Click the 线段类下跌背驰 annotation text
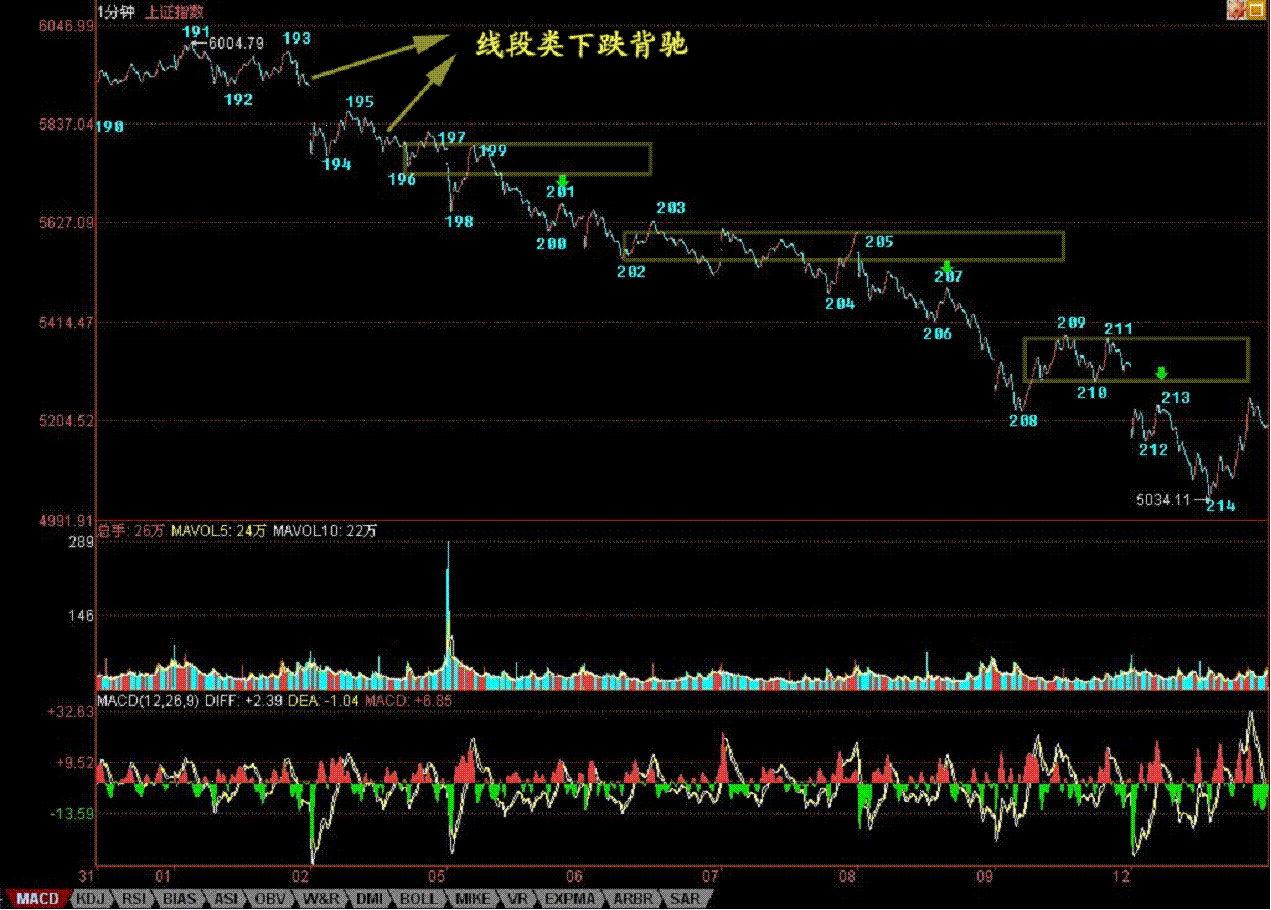This screenshot has width=1271, height=910. (581, 46)
